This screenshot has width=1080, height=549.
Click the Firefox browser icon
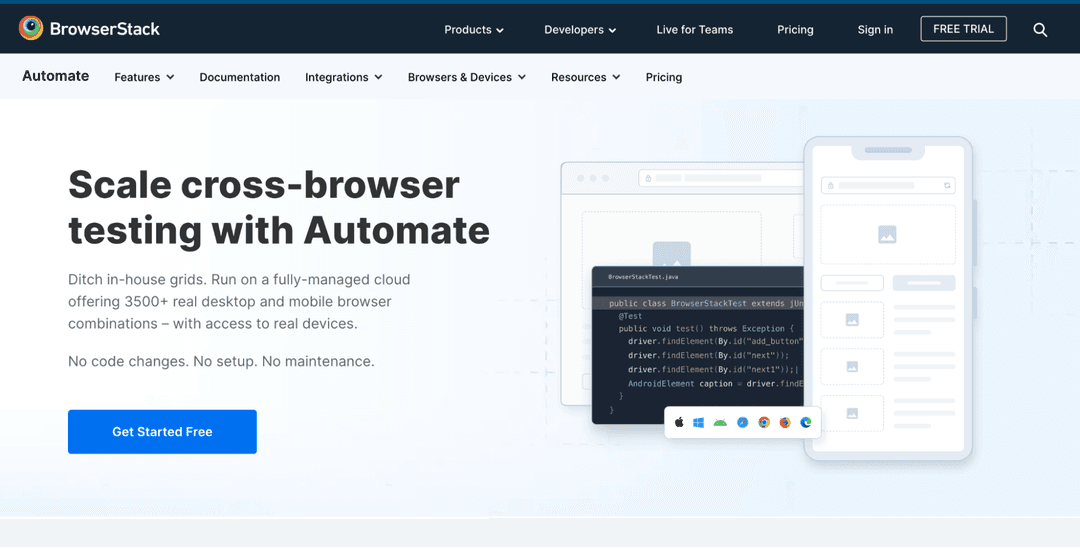[x=785, y=423]
